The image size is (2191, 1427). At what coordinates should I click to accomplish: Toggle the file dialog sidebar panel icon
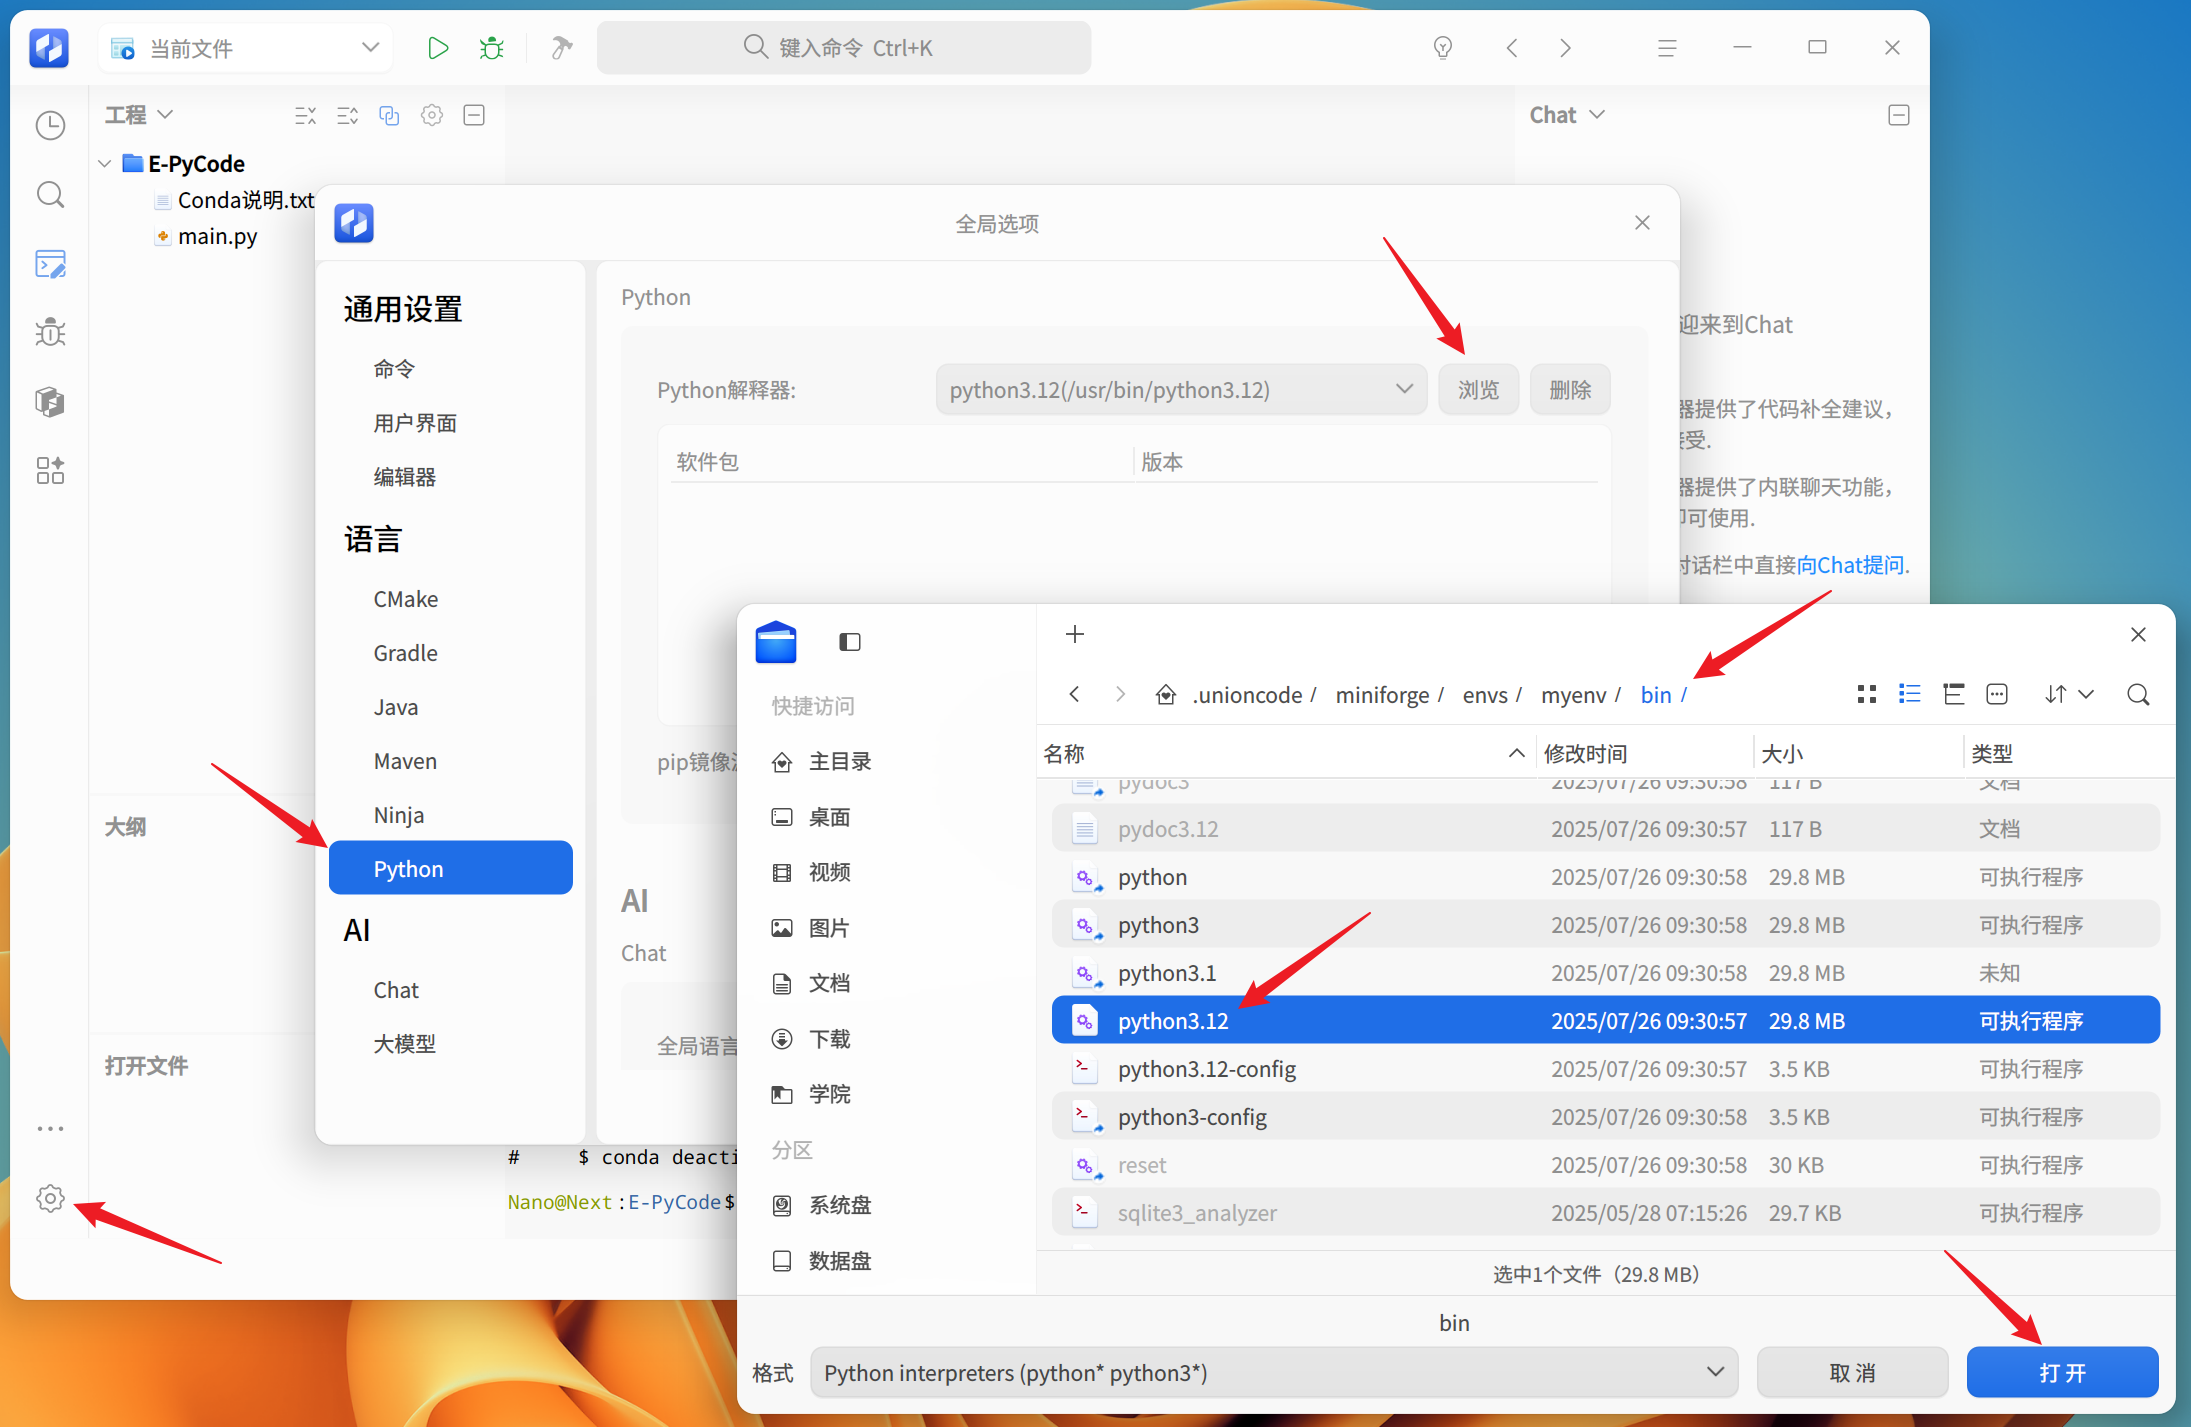[849, 641]
